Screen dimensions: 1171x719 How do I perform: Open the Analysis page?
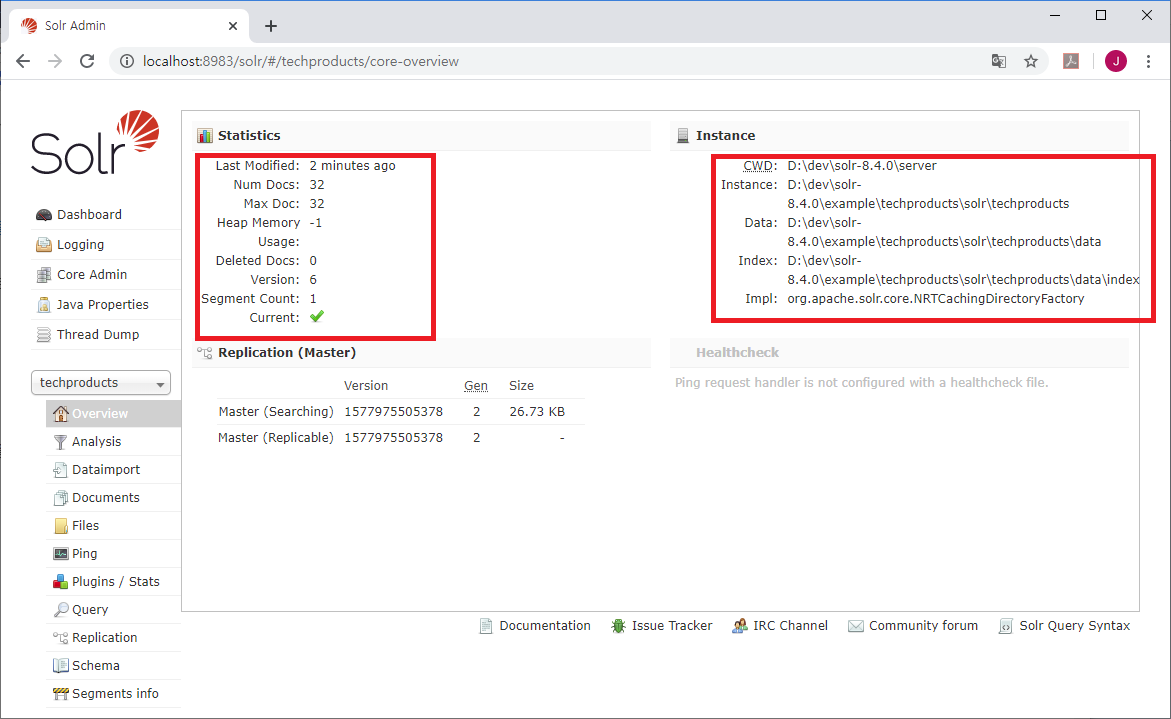(x=96, y=441)
